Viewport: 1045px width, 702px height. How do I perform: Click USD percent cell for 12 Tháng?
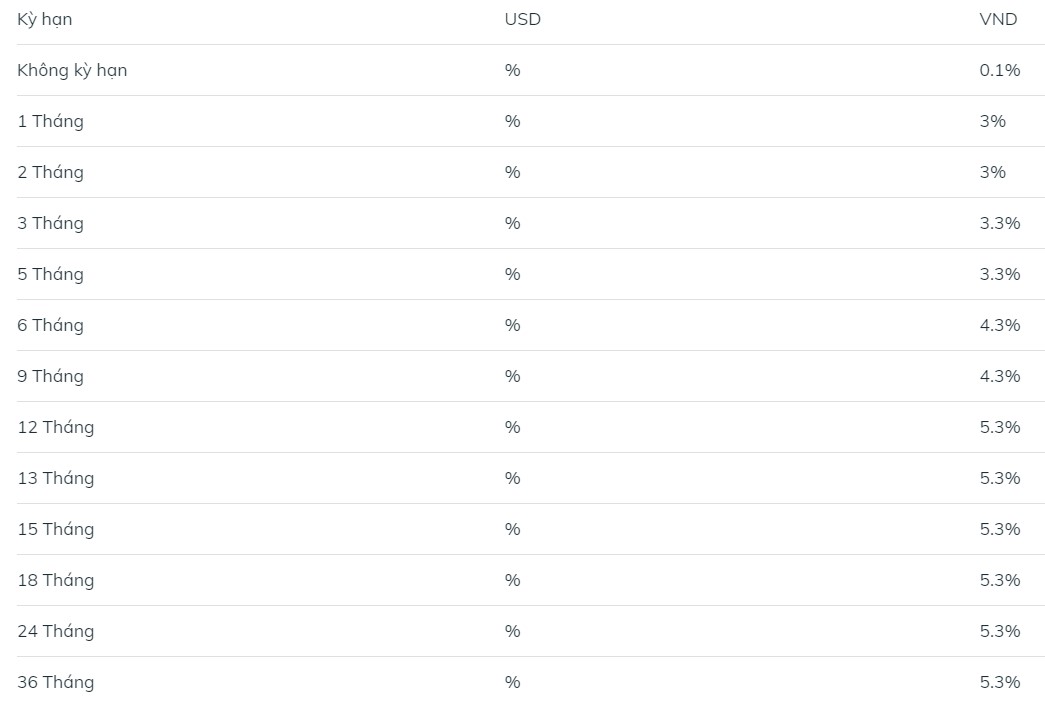pyautogui.click(x=513, y=427)
